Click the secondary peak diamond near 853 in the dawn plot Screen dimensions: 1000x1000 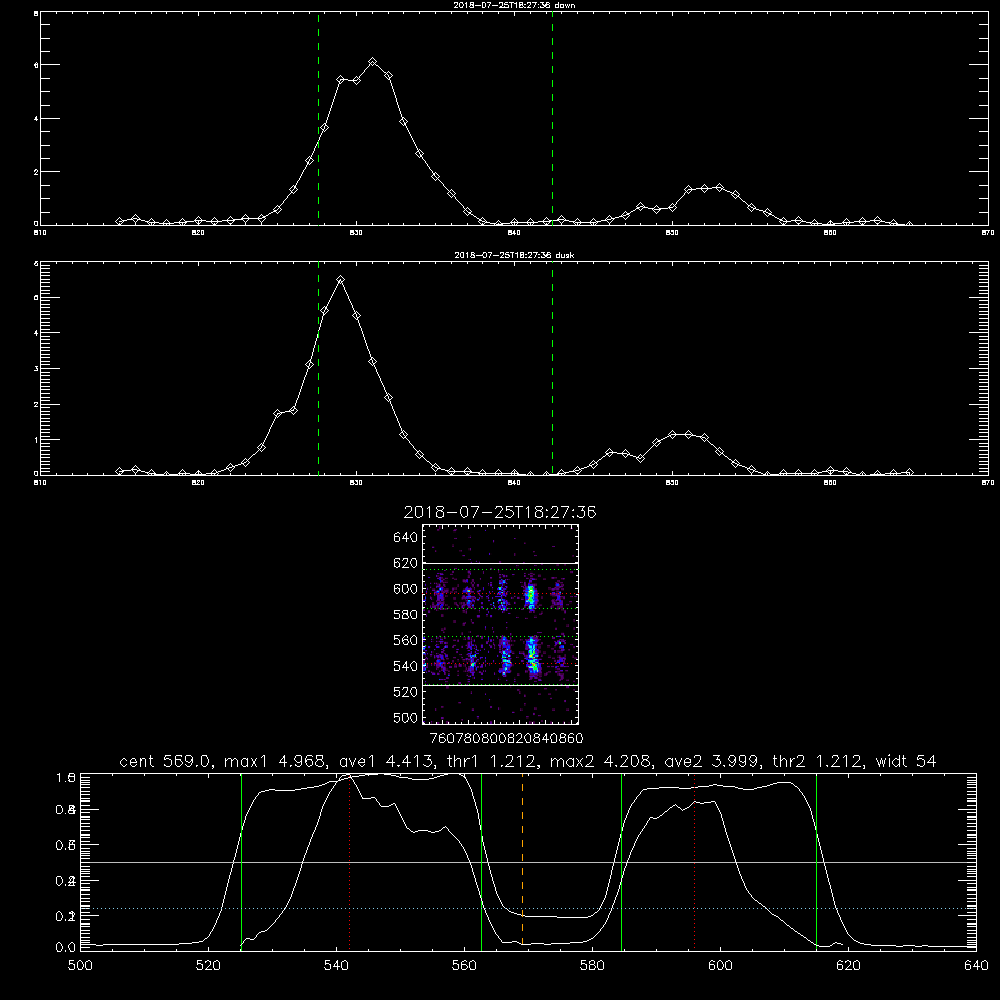click(x=719, y=188)
